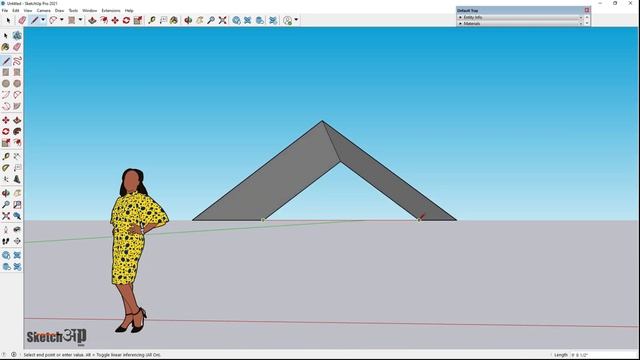The height and width of the screenshot is (360, 640).
Task: Click the Default Tray pin button
Action: pyautogui.click(x=587, y=10)
